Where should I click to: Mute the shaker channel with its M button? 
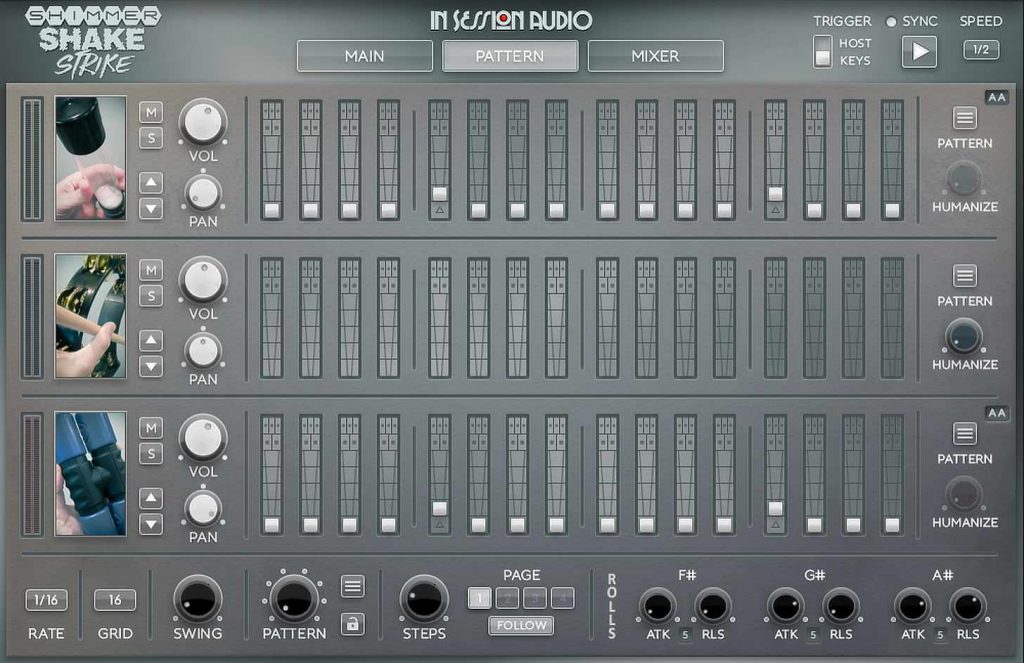point(151,111)
